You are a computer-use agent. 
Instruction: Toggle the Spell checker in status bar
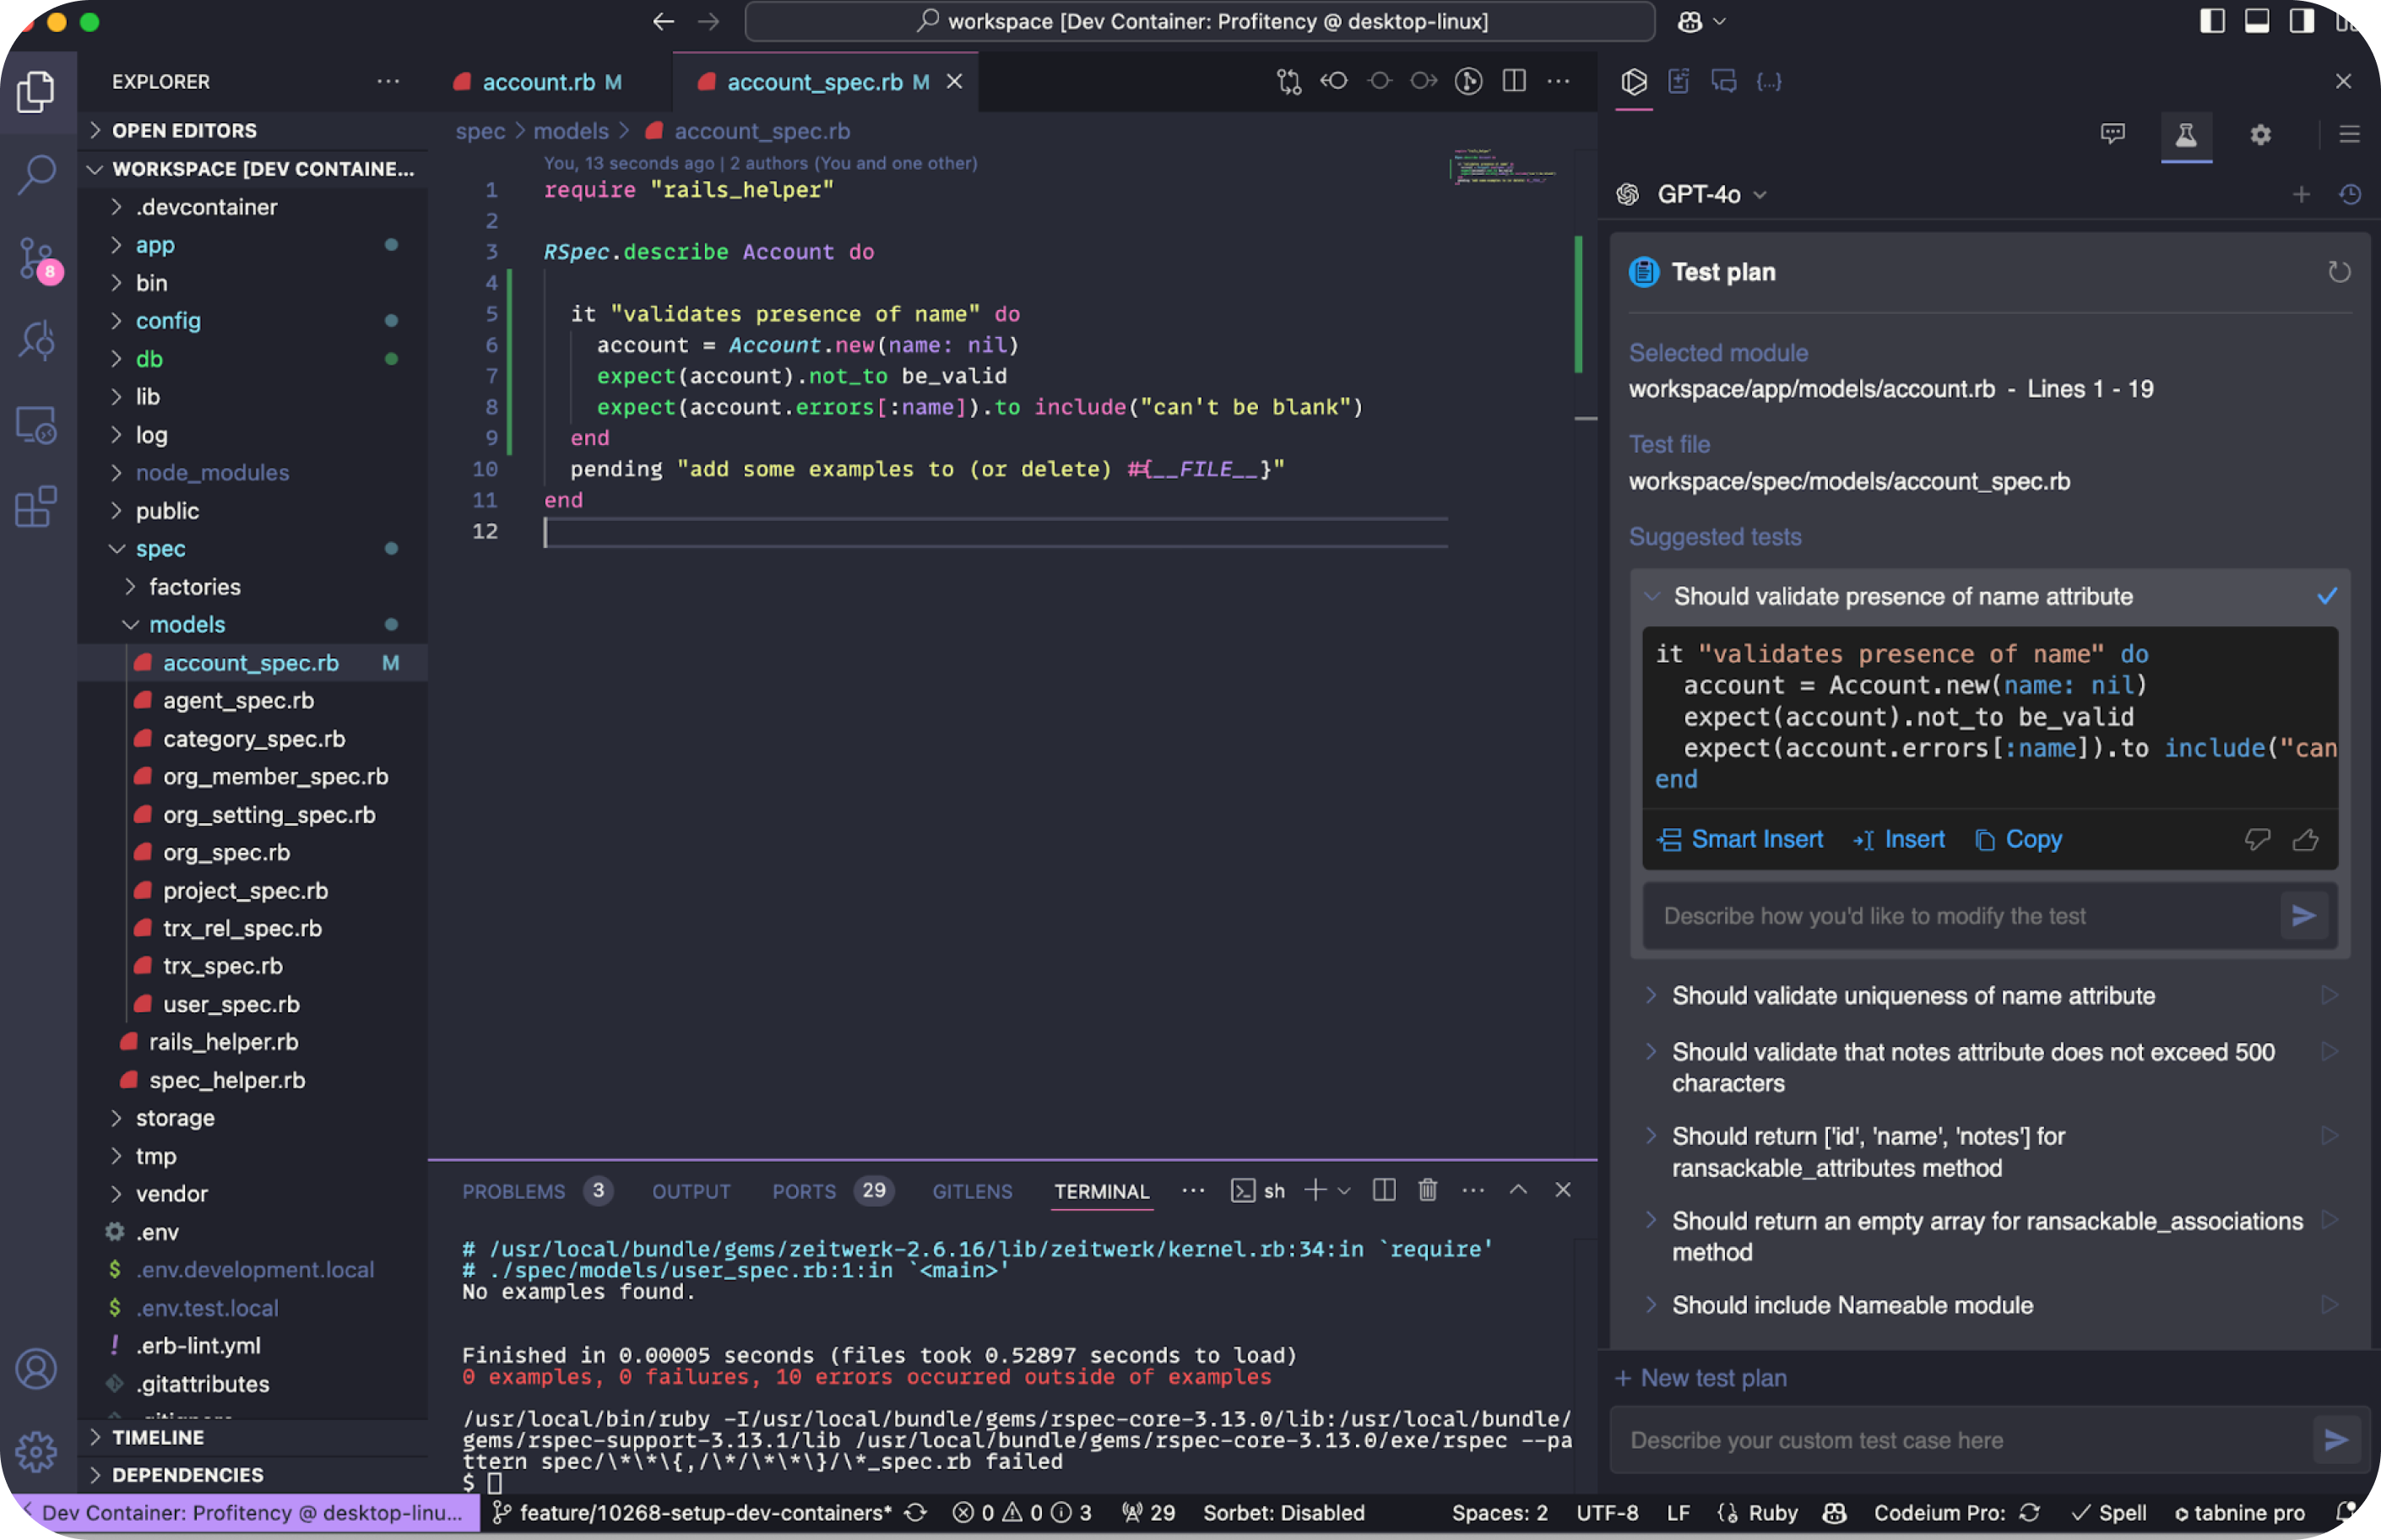[2109, 1513]
